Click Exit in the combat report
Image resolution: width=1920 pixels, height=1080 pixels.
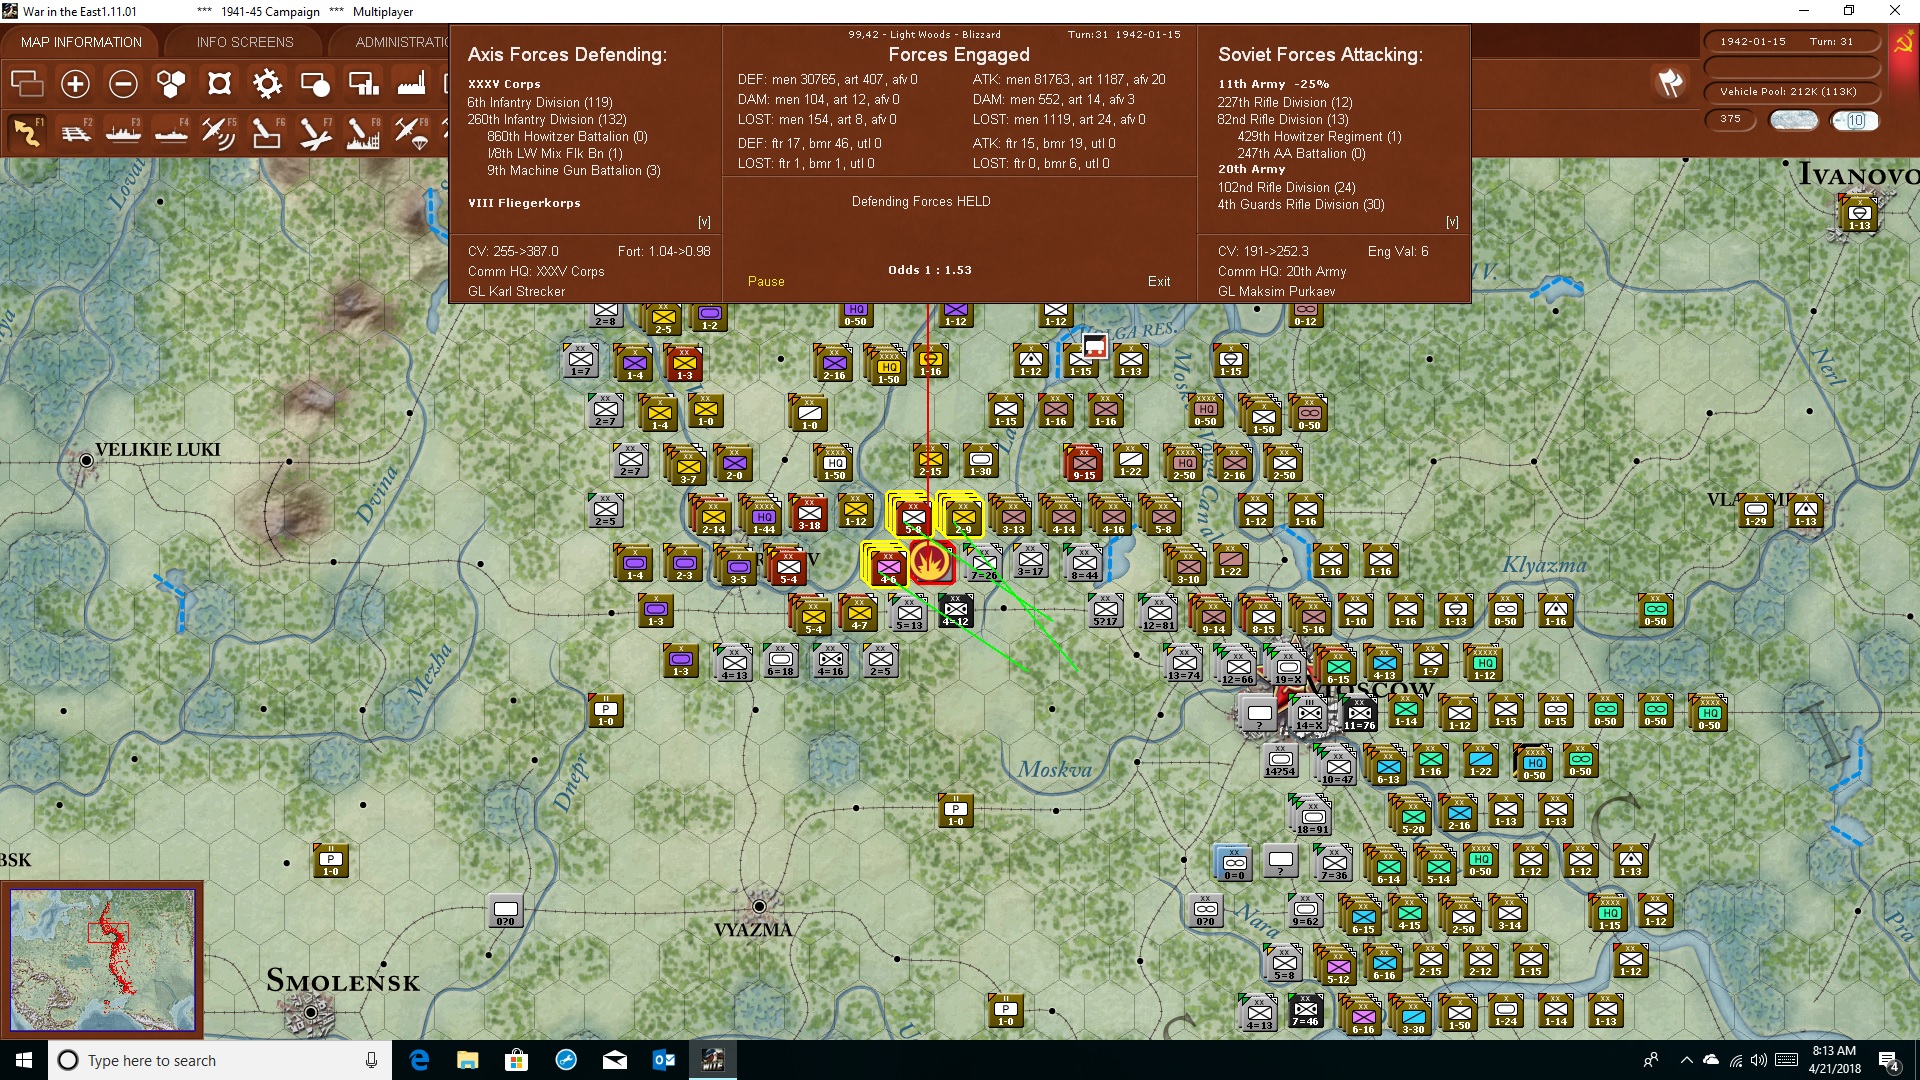[1159, 282]
